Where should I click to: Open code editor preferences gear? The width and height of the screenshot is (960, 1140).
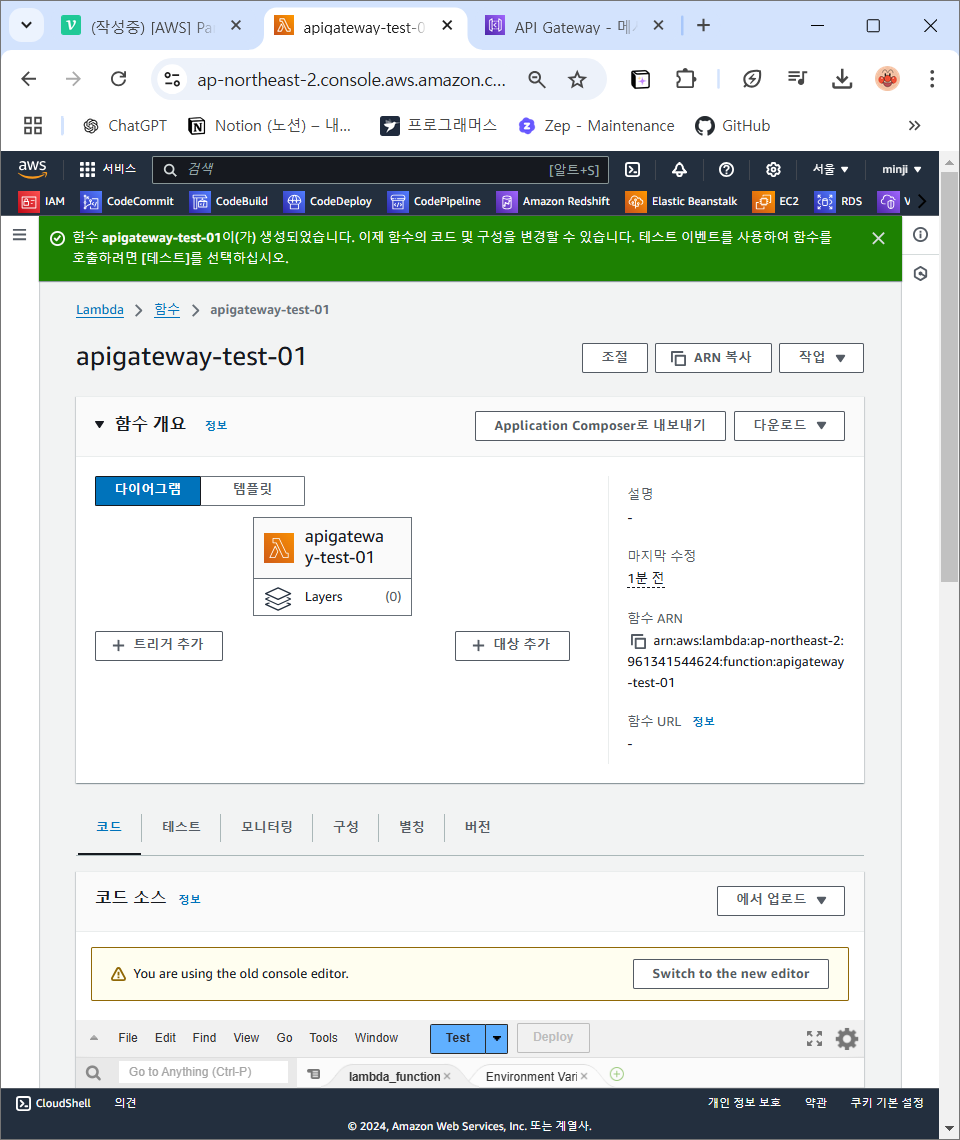coord(847,1038)
